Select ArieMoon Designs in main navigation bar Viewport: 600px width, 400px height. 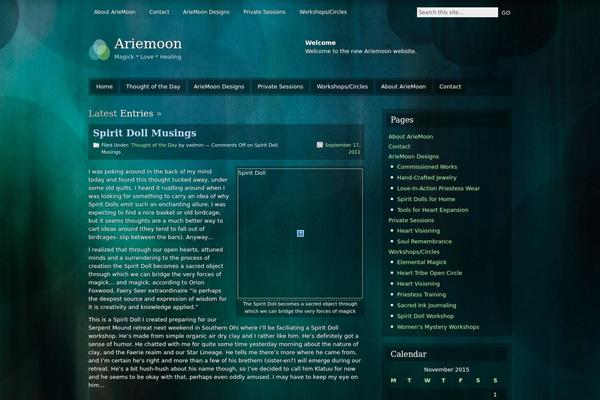coord(218,87)
